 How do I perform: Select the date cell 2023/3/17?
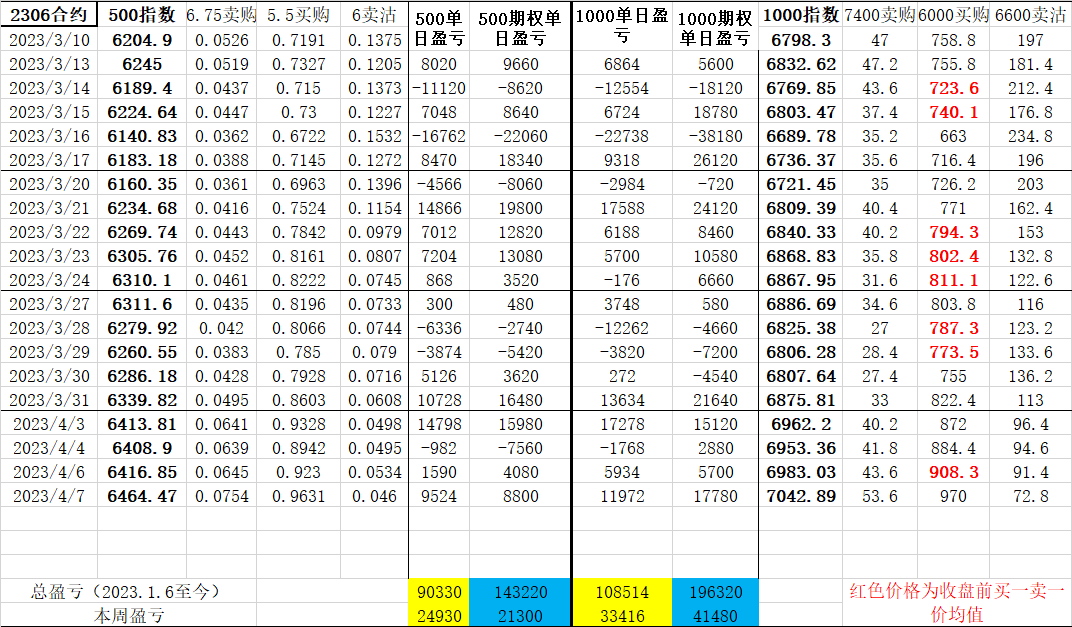click(x=49, y=160)
